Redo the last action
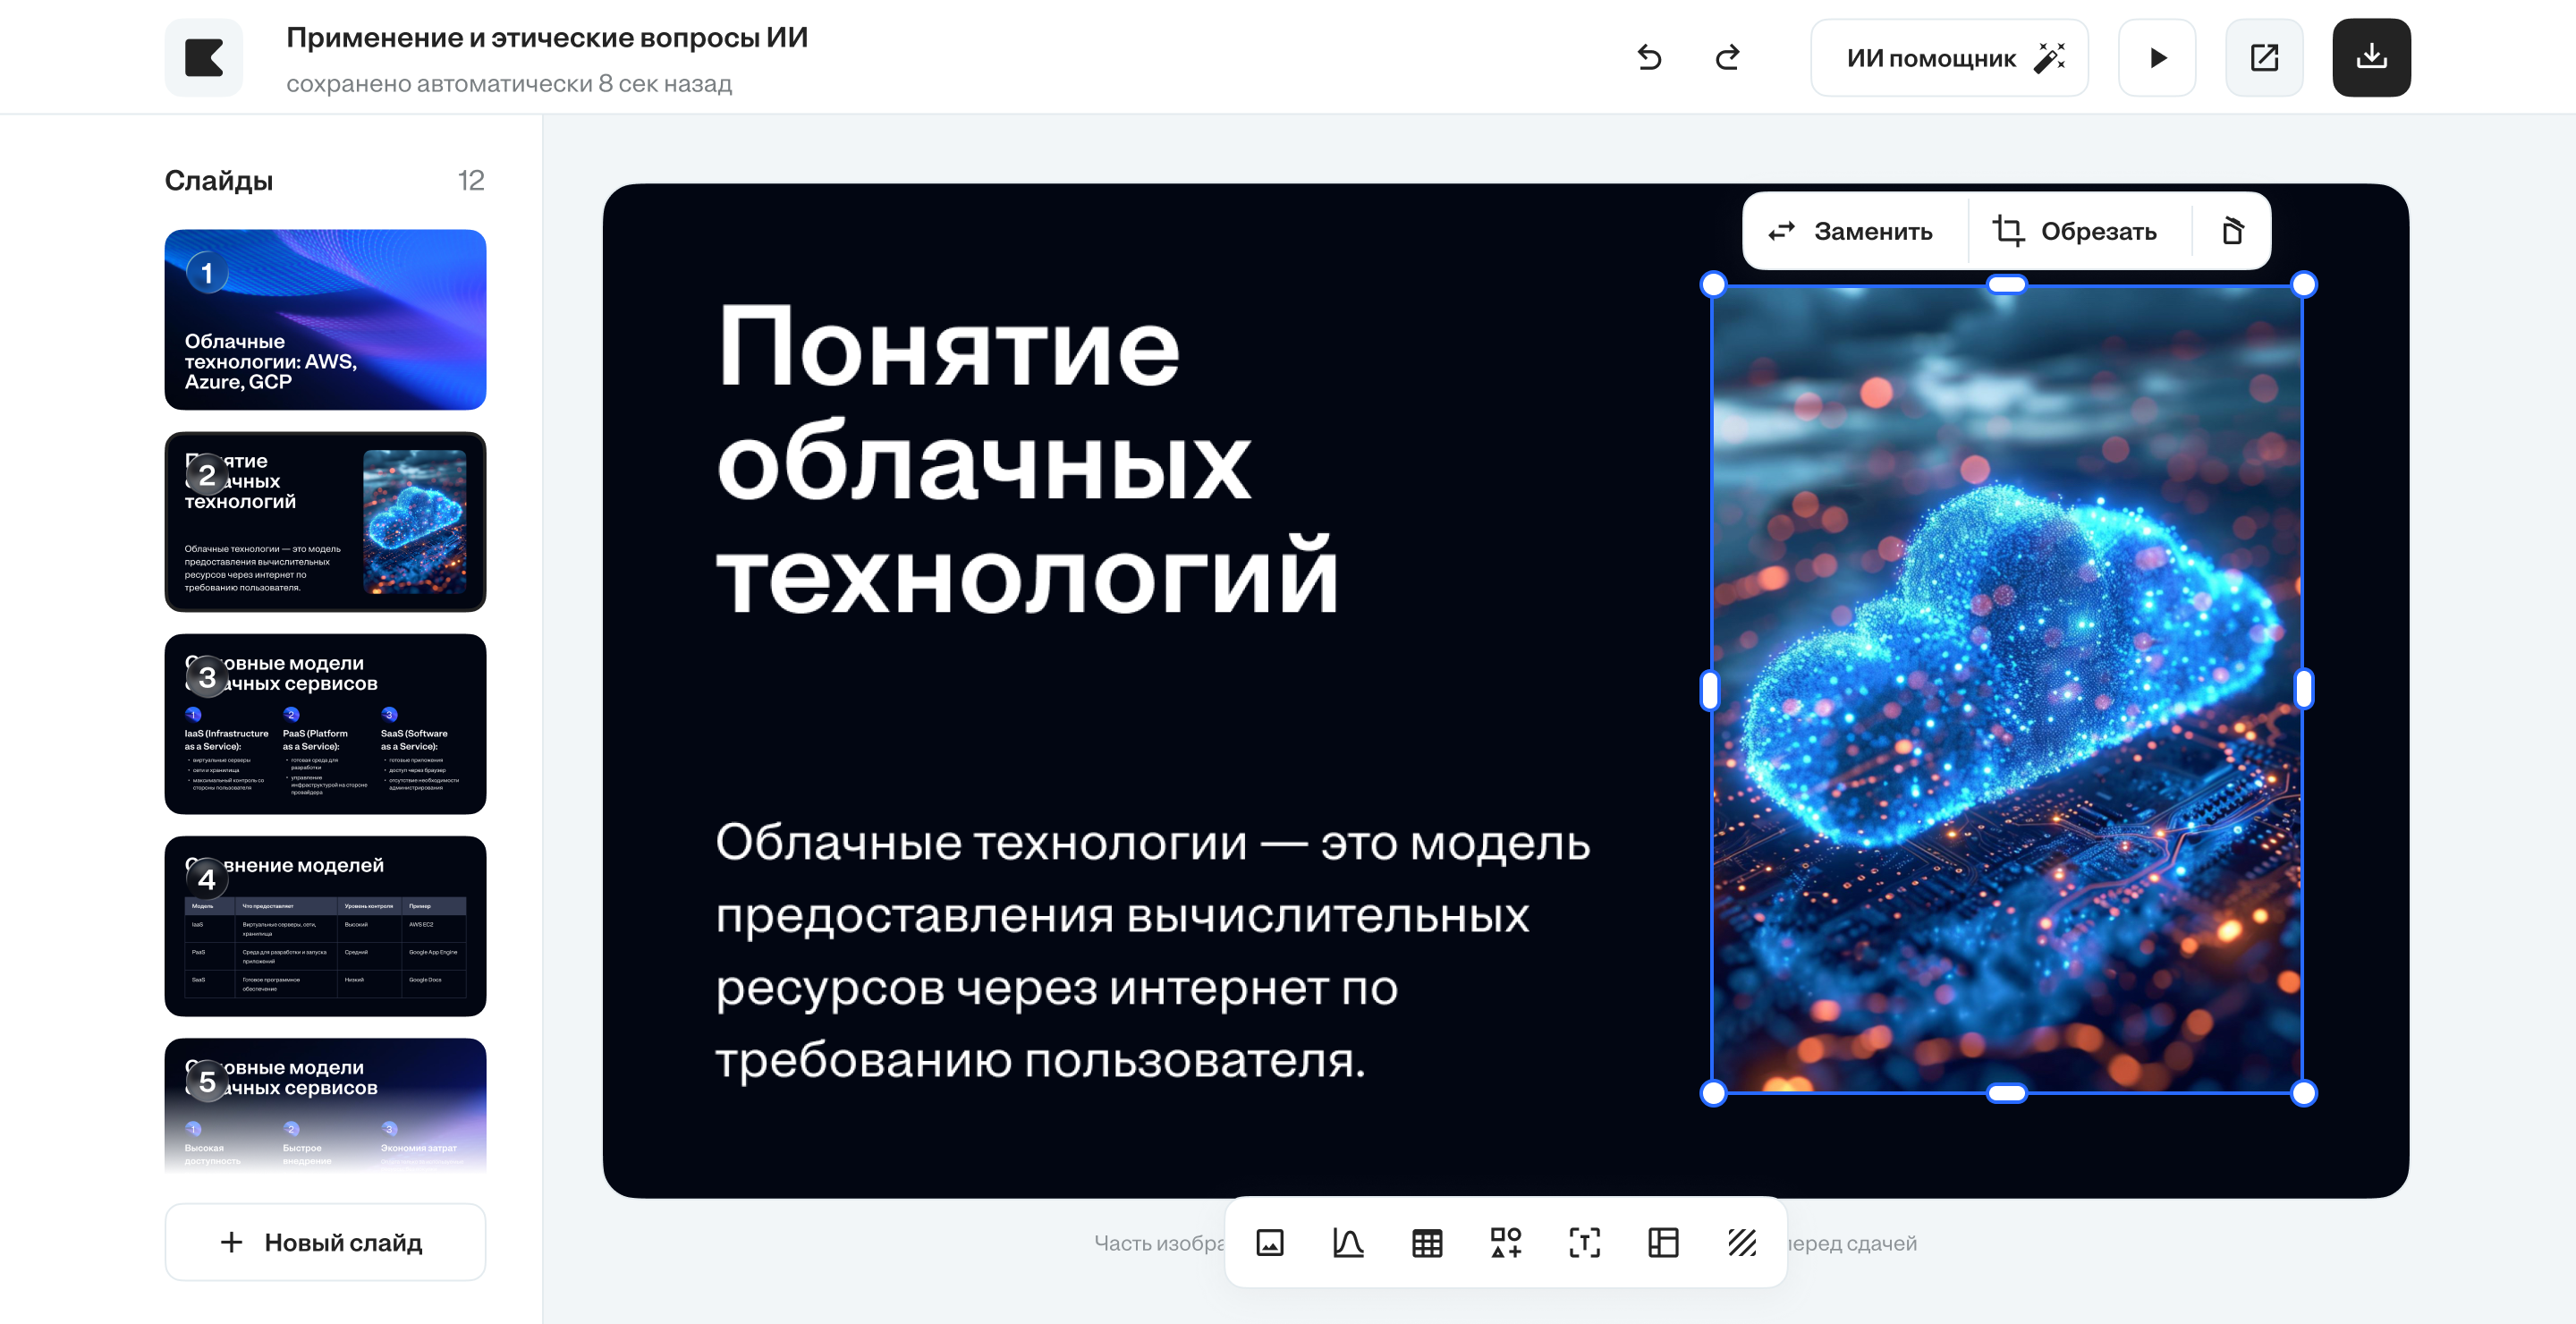2576x1324 pixels. (x=1727, y=58)
